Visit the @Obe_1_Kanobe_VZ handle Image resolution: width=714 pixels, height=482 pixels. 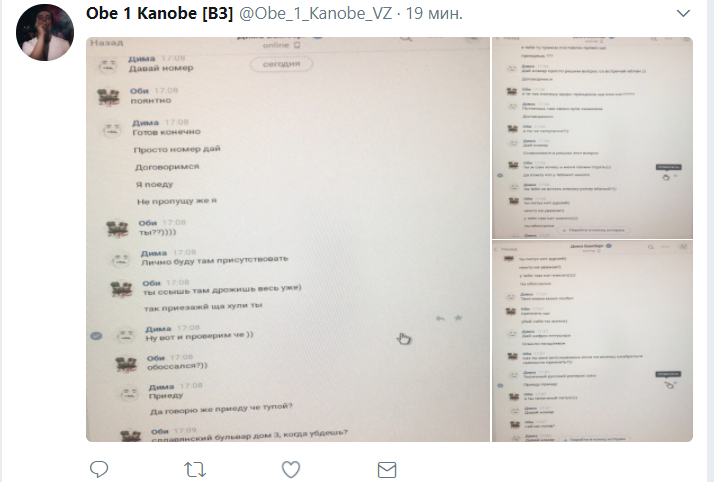tap(315, 14)
